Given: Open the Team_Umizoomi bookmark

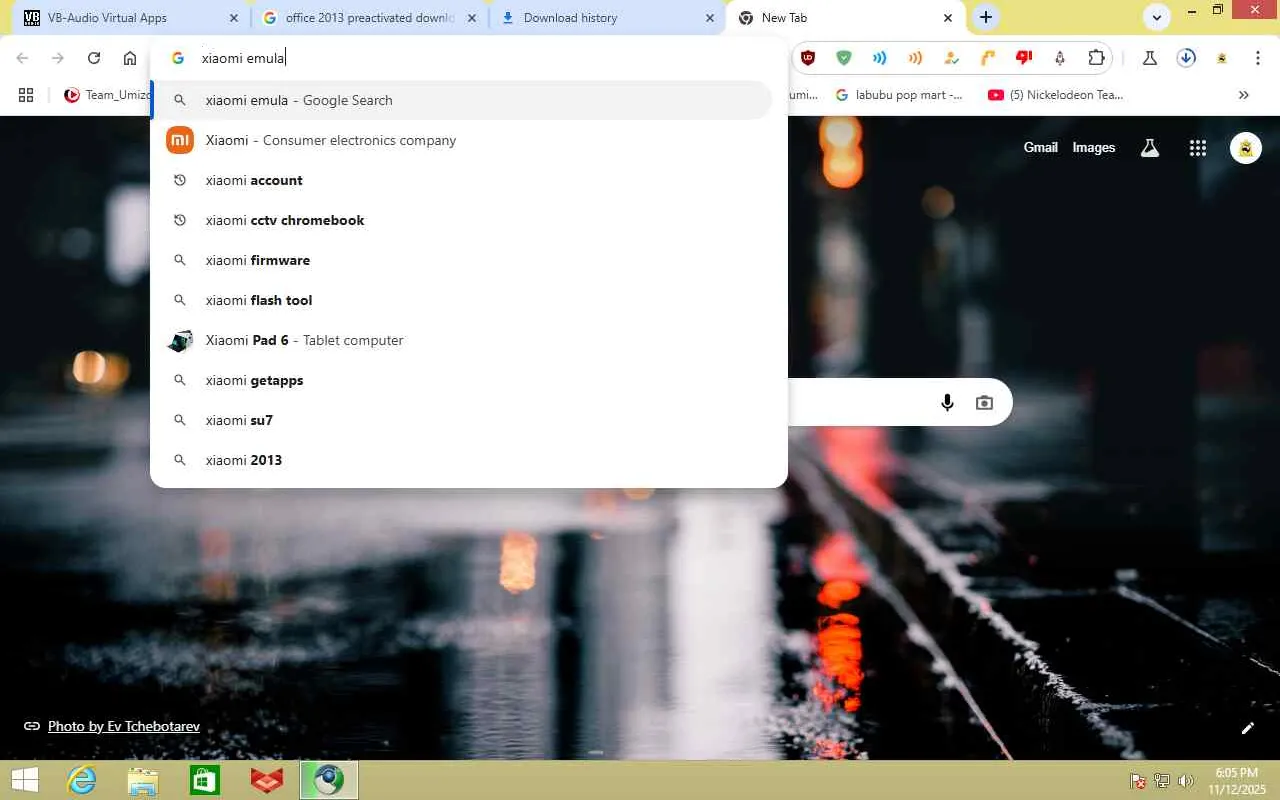Looking at the screenshot, I should point(107,95).
